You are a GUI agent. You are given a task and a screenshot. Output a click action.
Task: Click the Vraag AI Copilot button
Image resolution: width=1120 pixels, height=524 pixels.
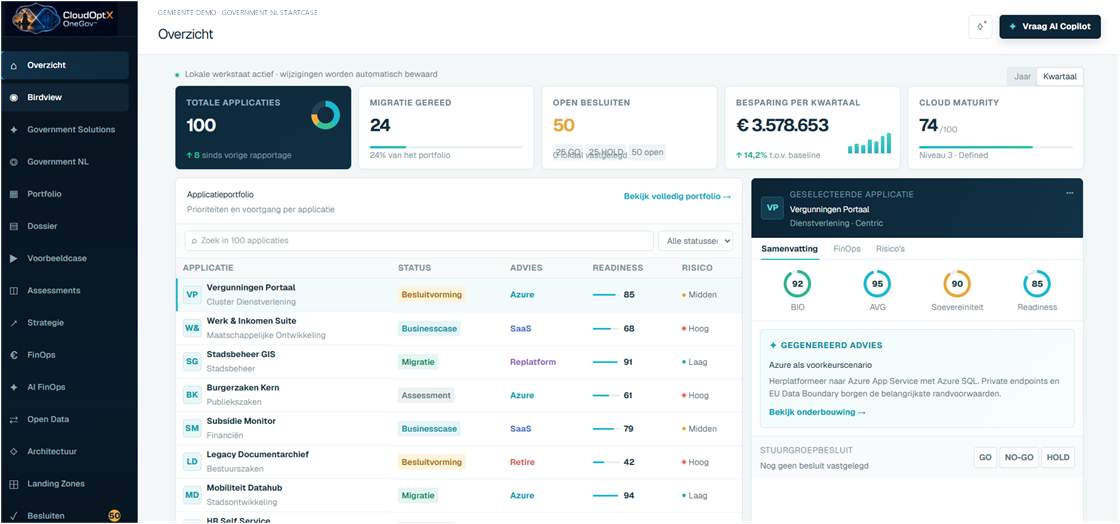(x=1050, y=26)
